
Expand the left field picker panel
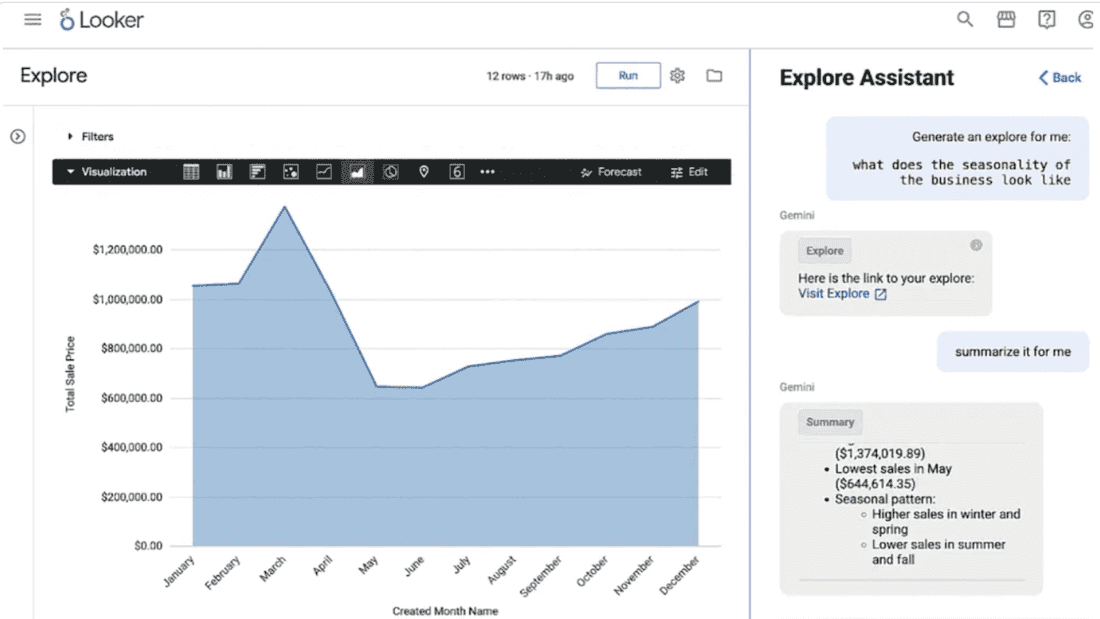[17, 137]
